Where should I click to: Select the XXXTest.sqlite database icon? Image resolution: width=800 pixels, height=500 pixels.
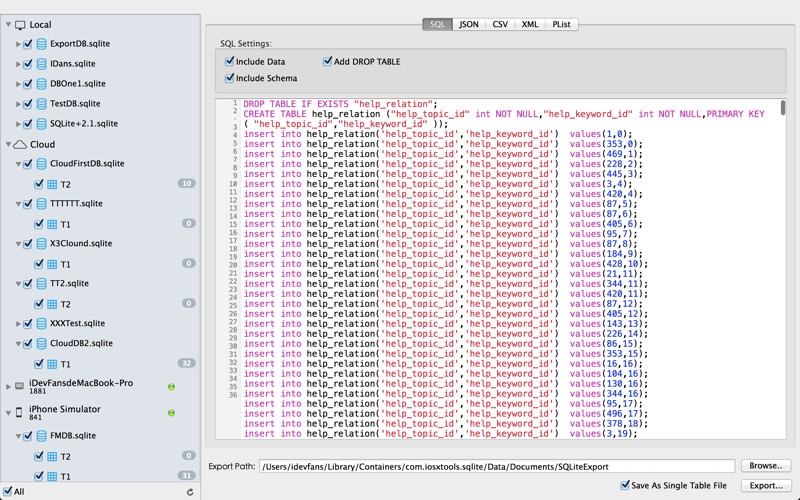[41, 323]
